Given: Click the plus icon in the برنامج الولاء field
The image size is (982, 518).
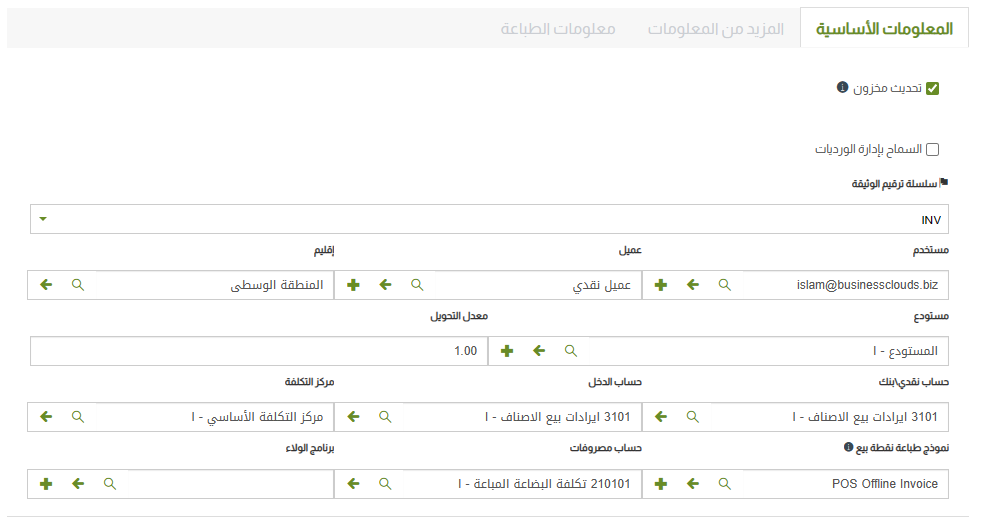Looking at the screenshot, I should (x=46, y=483).
